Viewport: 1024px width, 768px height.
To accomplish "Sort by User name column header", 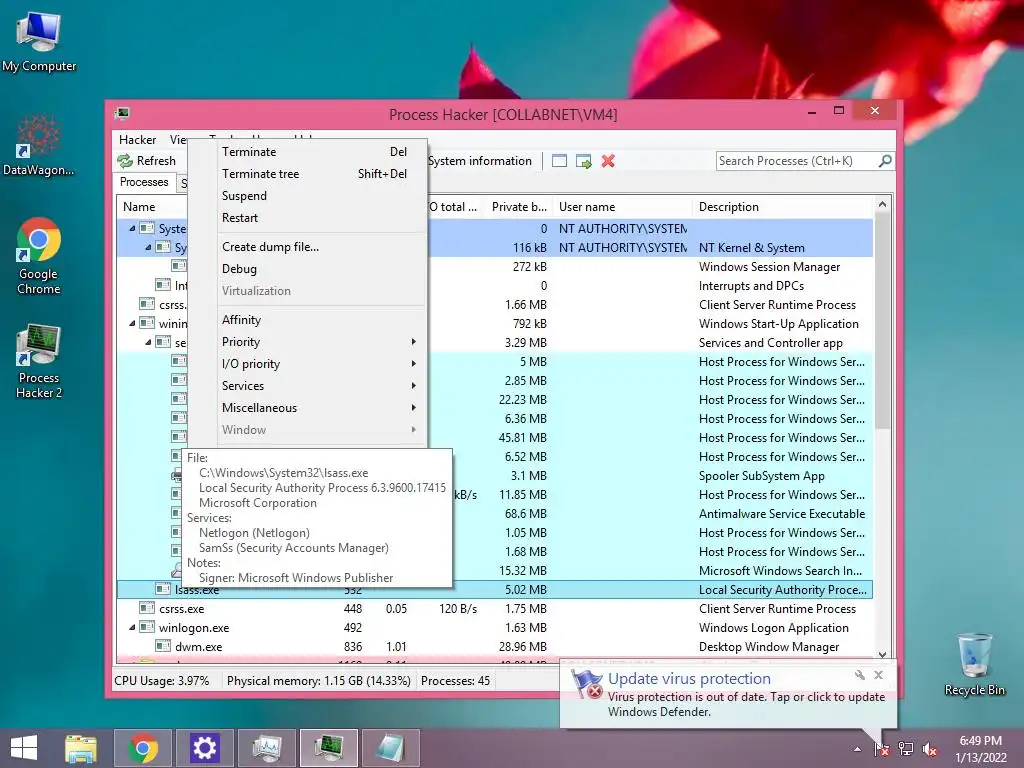I will pos(621,207).
